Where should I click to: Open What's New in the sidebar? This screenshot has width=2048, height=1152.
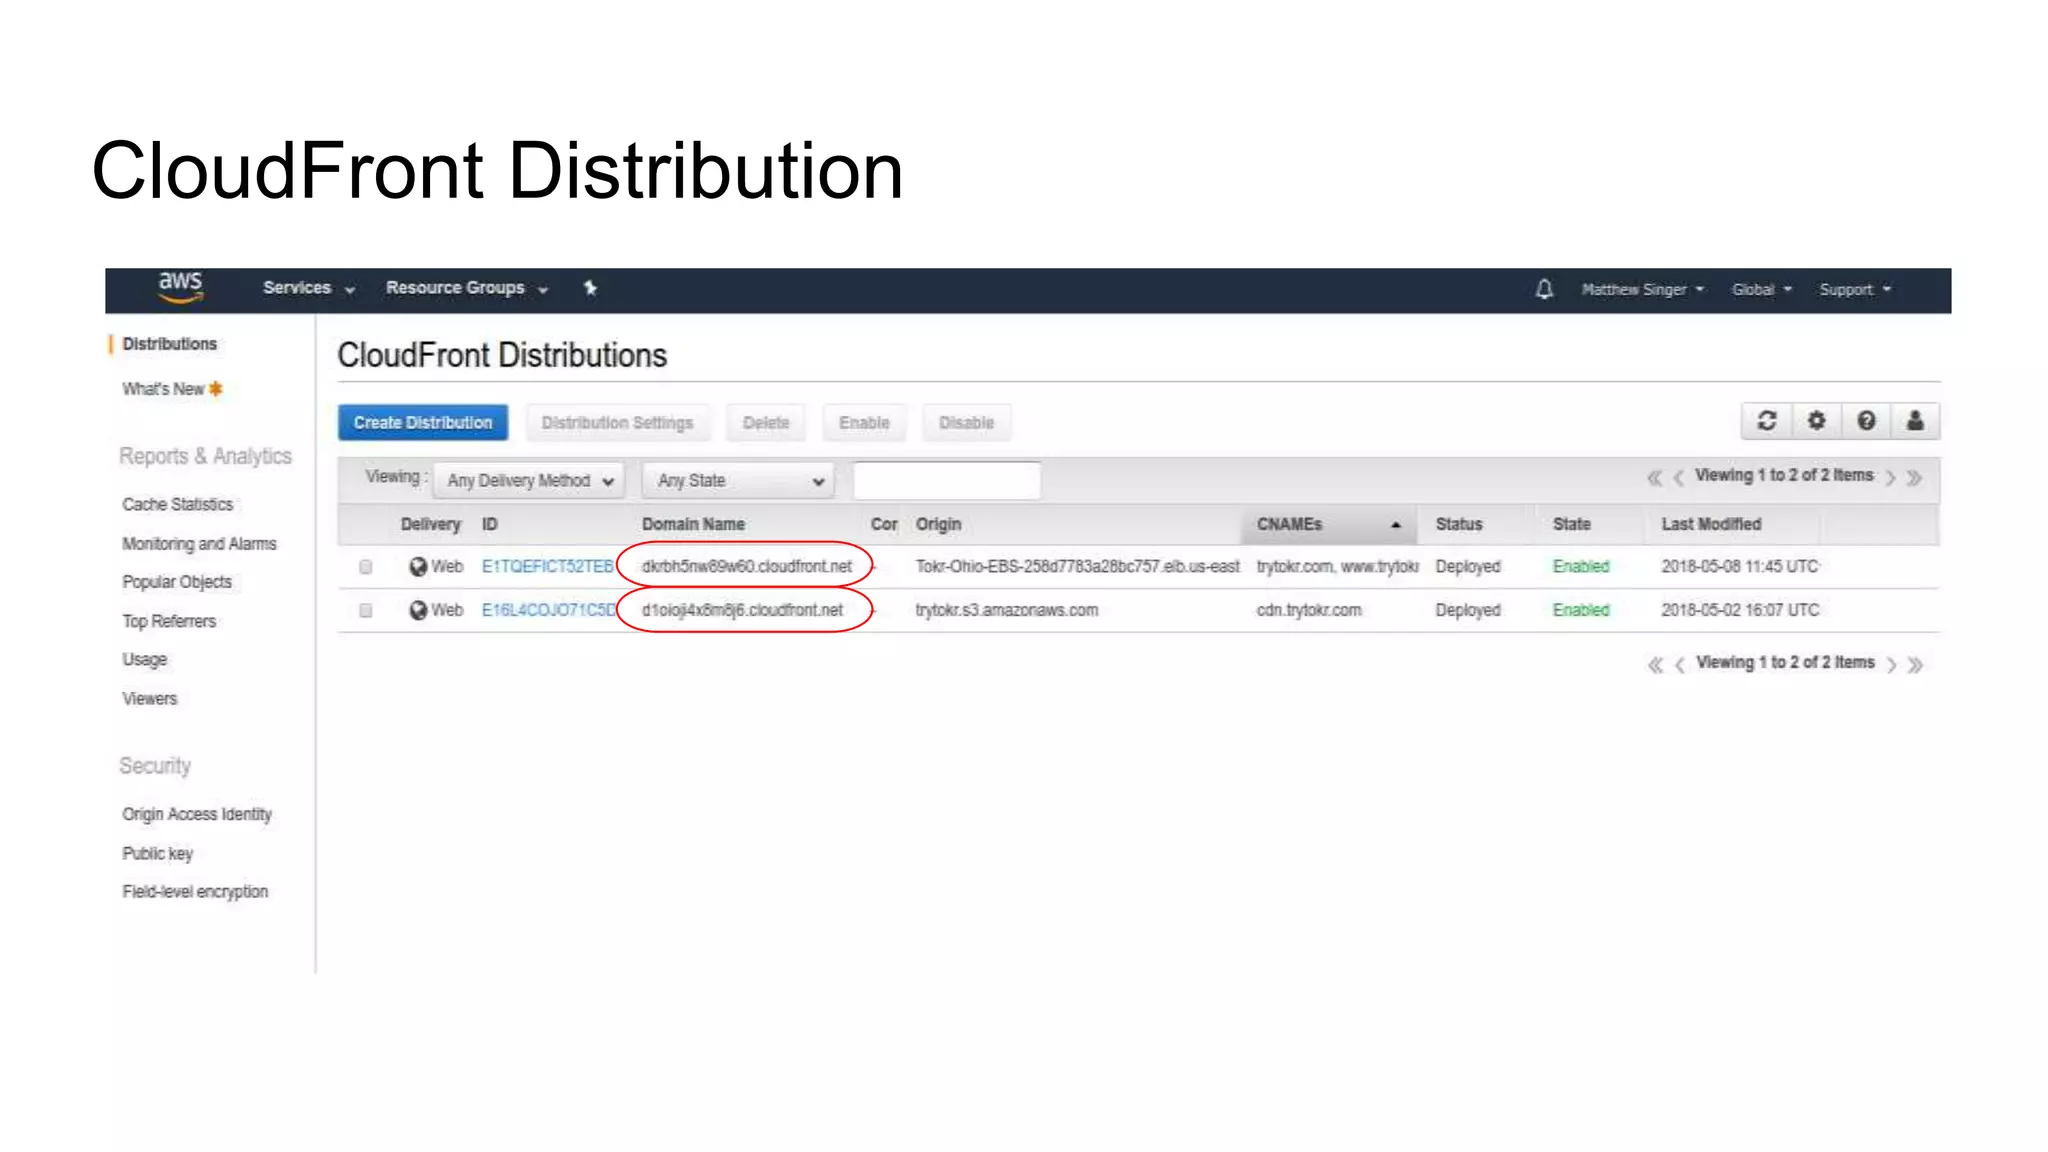tap(163, 389)
